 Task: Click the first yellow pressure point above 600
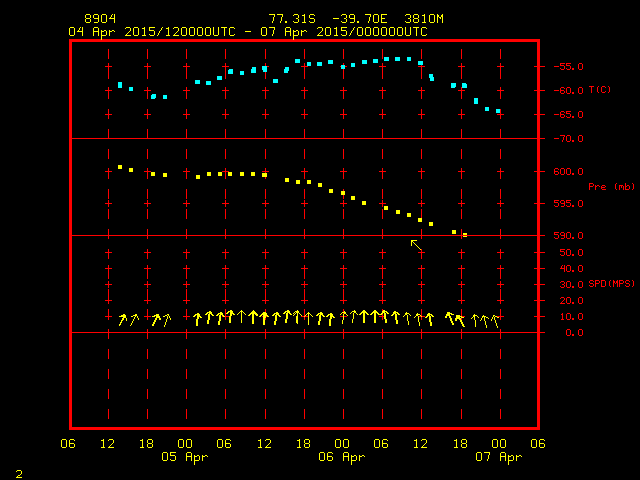pos(120,167)
